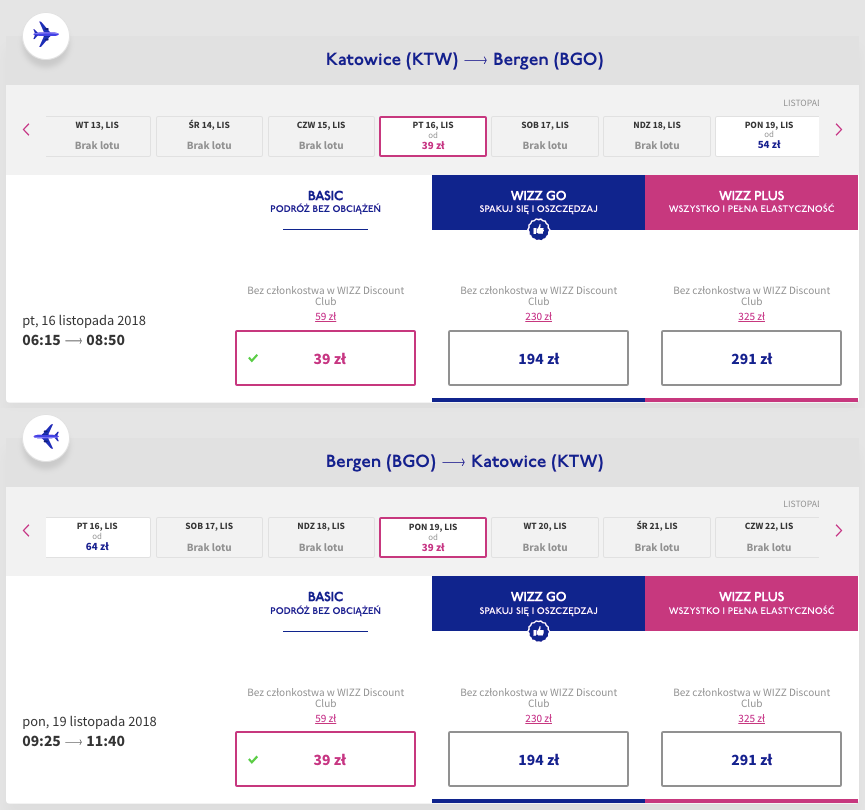Select outbound Basic fare 39 zł
The height and width of the screenshot is (812, 865).
coord(325,358)
